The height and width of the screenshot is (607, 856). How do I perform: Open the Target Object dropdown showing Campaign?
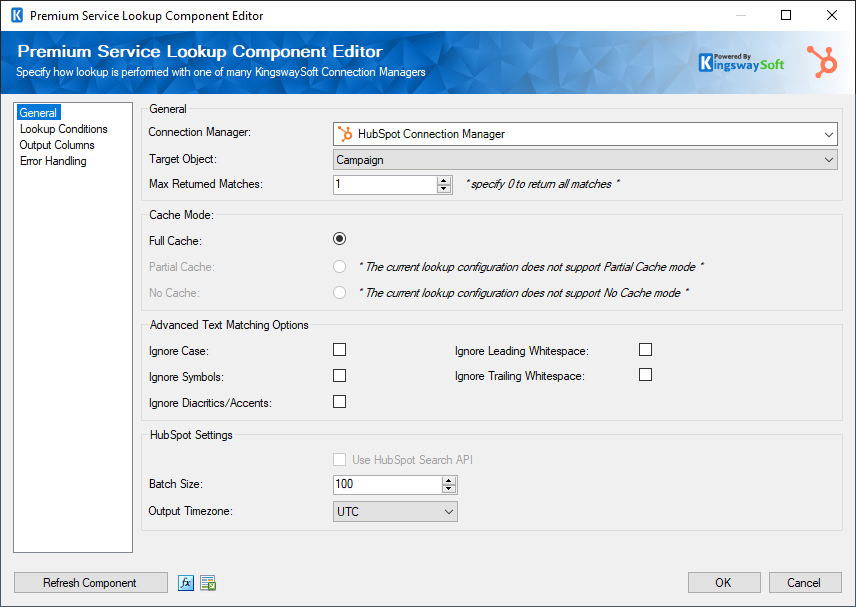coord(585,160)
